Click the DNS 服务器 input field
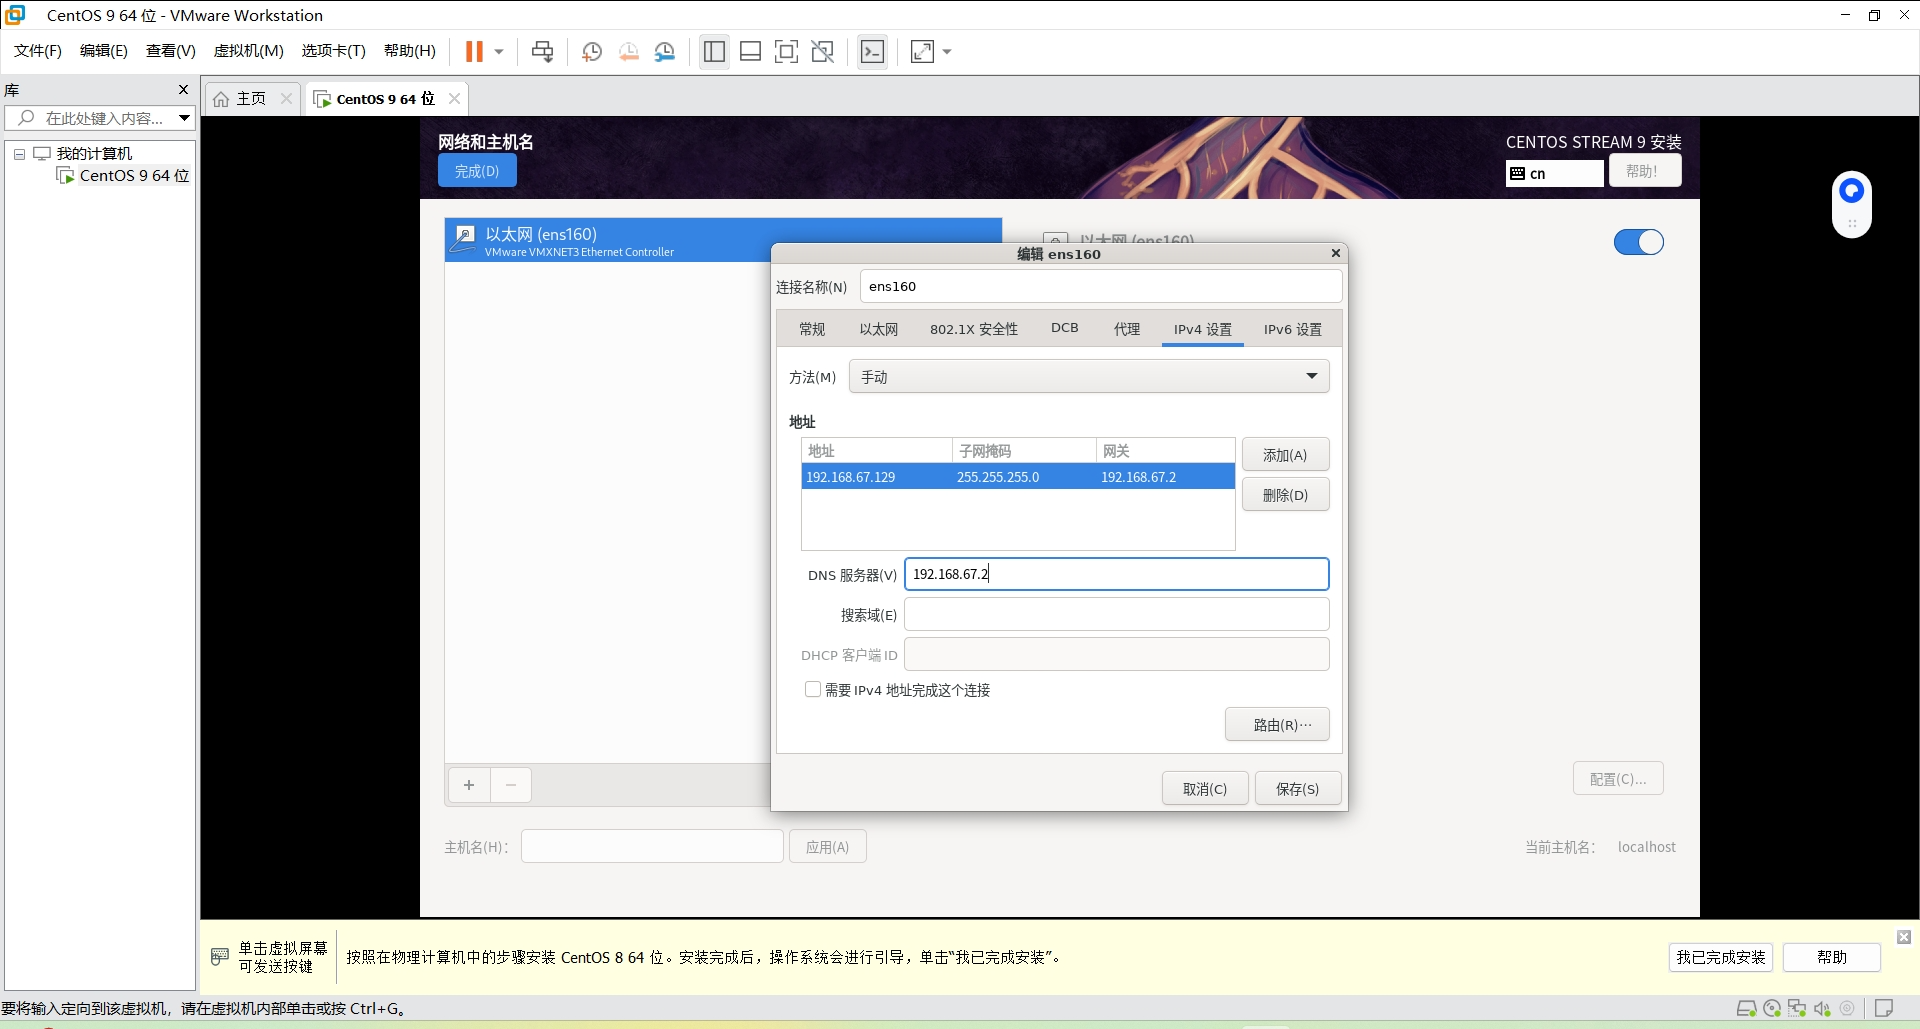 [x=1116, y=574]
